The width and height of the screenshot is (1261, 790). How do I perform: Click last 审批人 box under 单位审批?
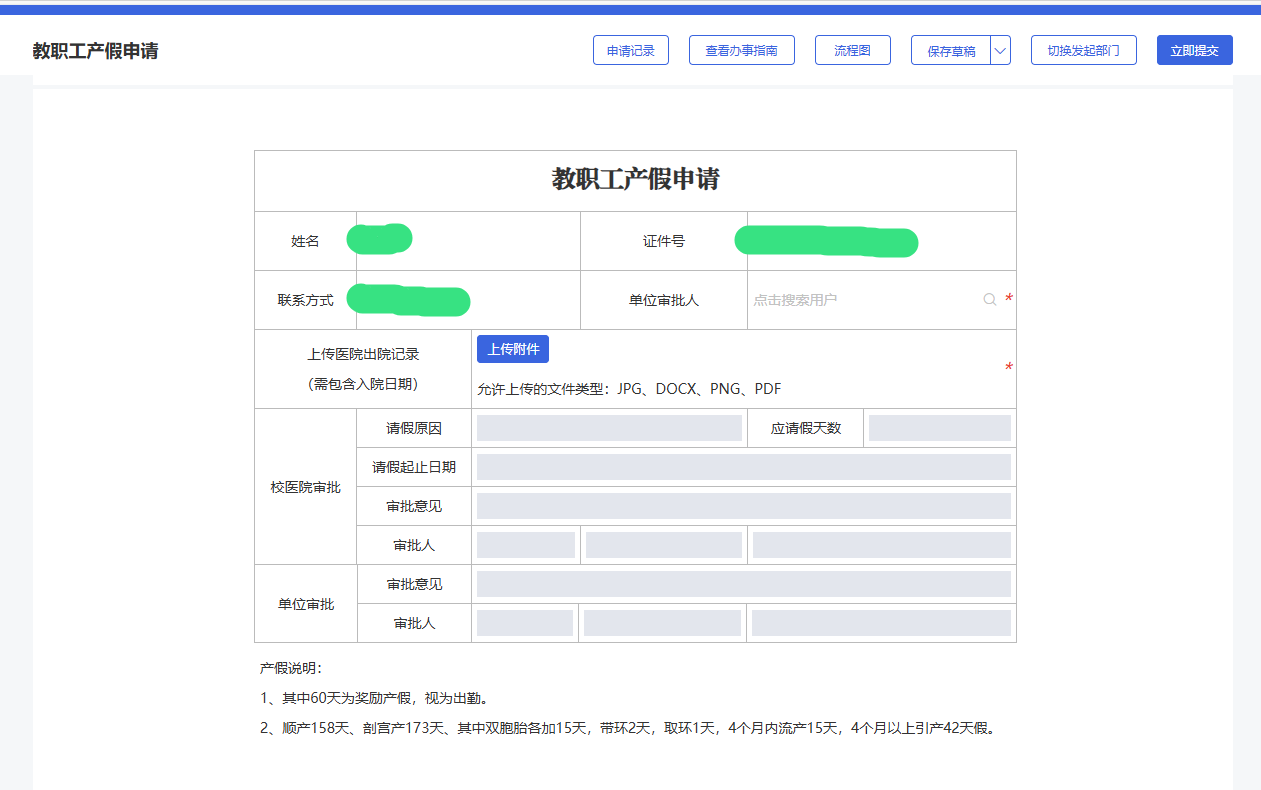pos(880,623)
